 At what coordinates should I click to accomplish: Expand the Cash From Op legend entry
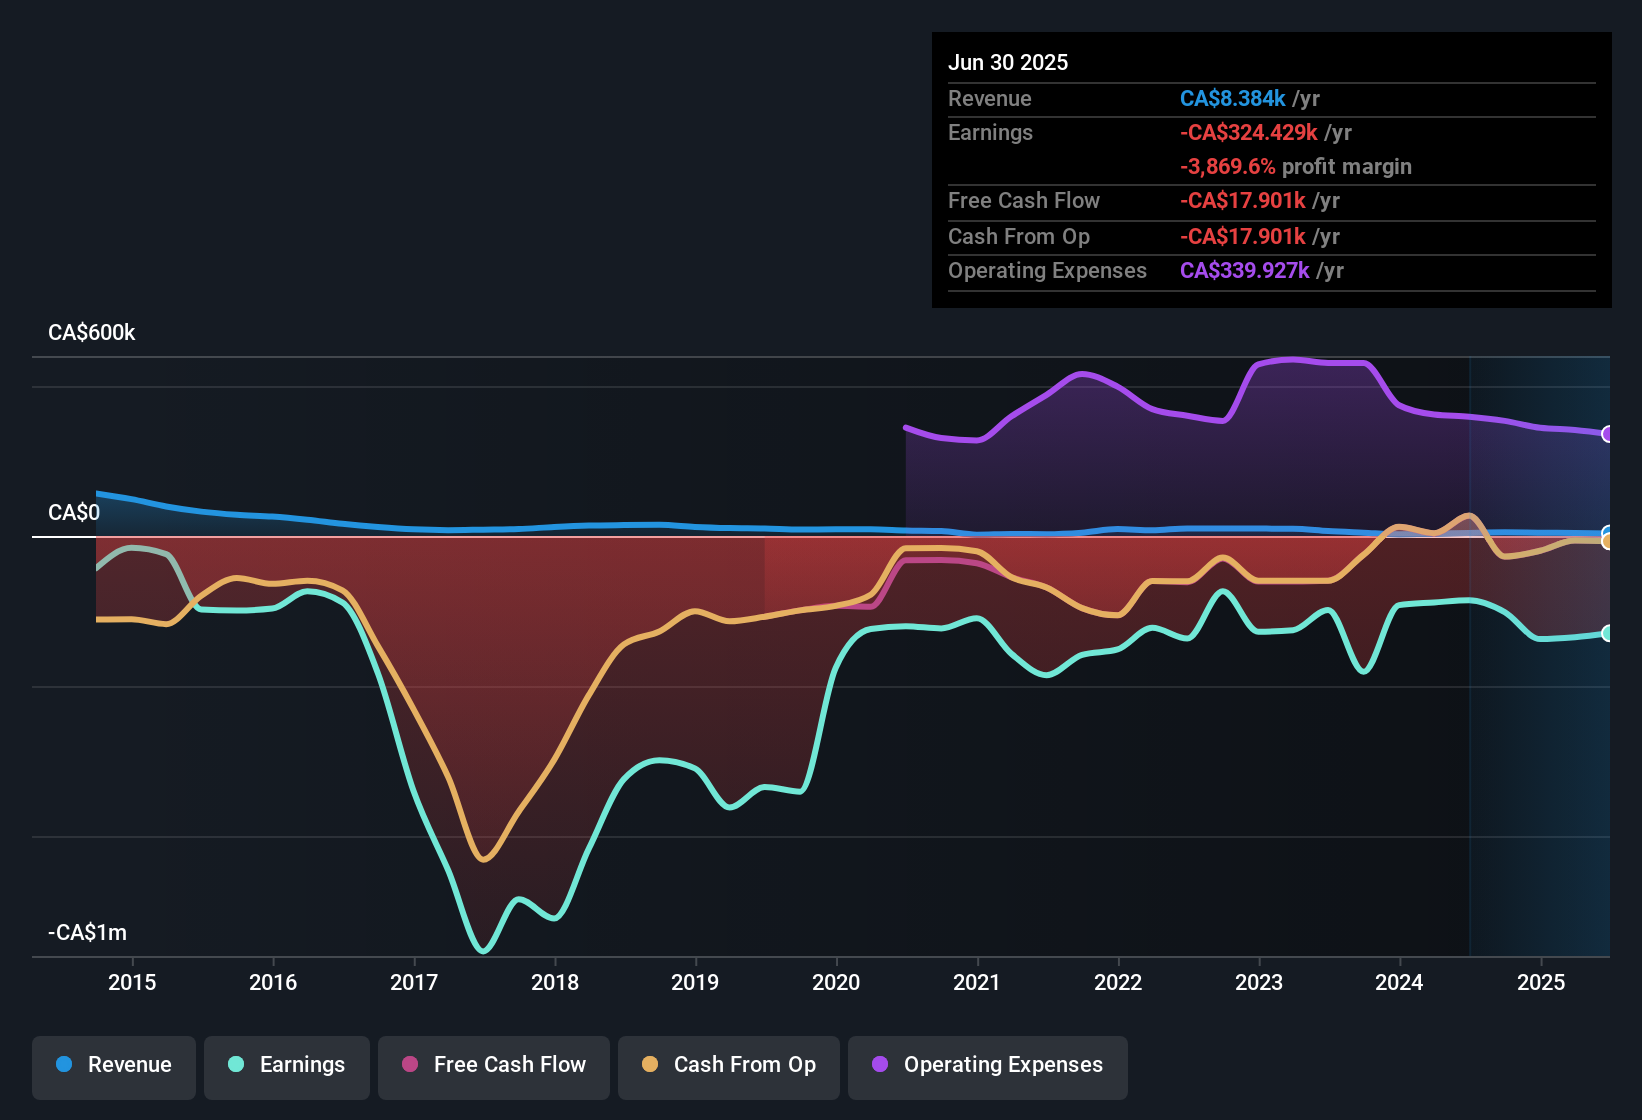[728, 1066]
